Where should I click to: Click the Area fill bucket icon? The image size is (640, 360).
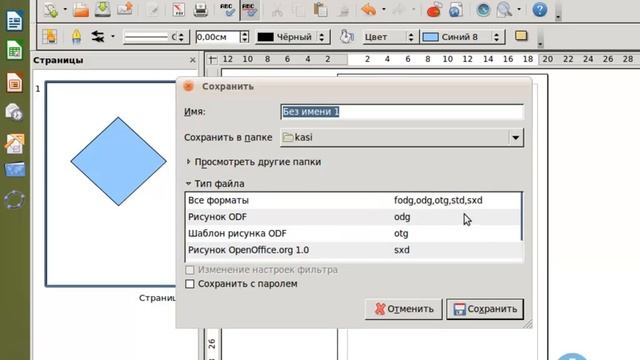pyautogui.click(x=347, y=37)
